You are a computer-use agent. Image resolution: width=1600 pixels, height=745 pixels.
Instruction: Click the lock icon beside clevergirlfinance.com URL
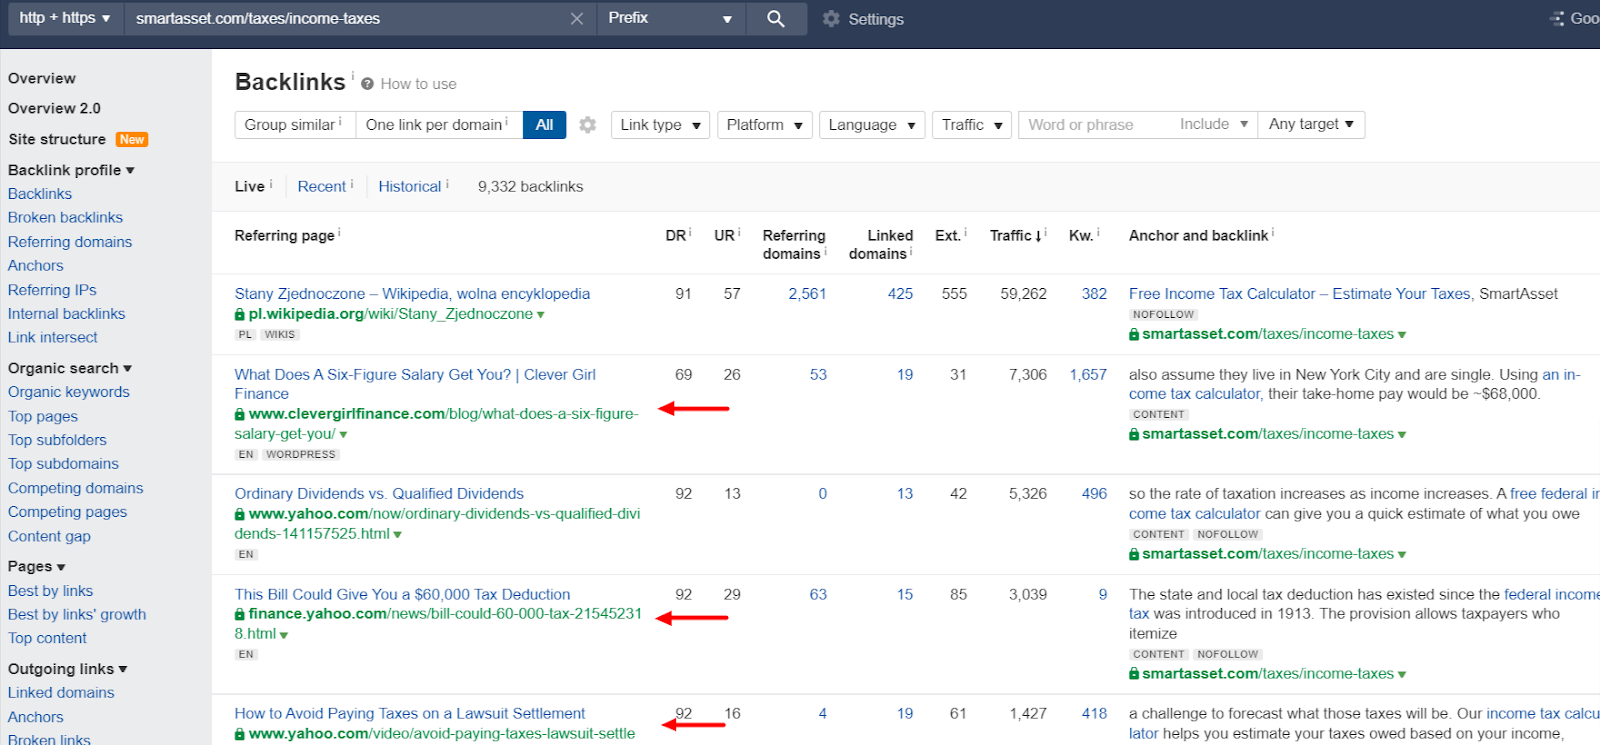tap(240, 414)
